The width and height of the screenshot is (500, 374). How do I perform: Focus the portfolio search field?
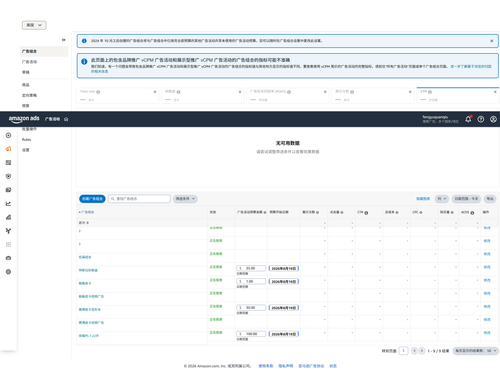(x=139, y=199)
